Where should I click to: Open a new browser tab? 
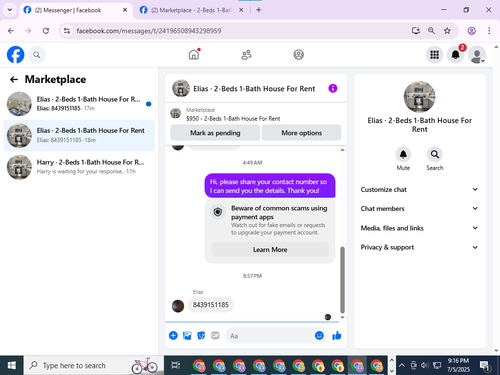(x=259, y=10)
